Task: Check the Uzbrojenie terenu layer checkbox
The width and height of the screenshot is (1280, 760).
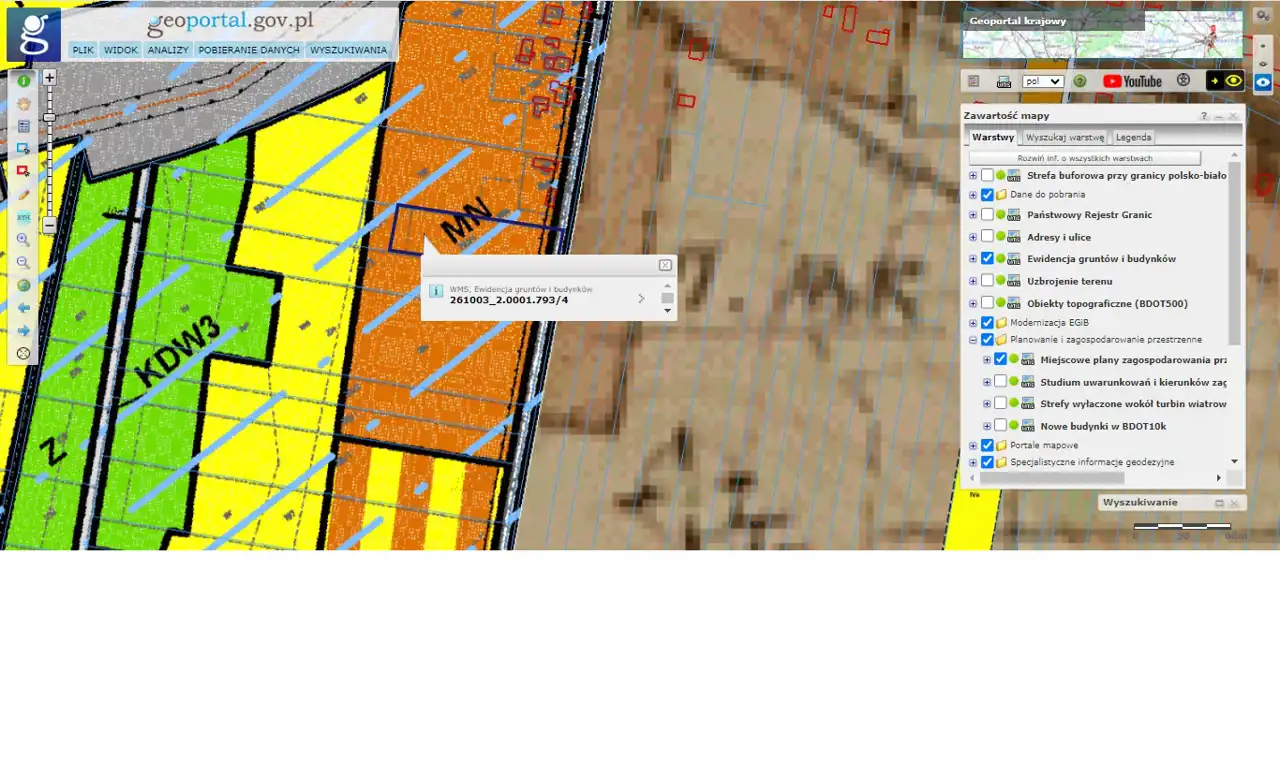Action: (987, 281)
